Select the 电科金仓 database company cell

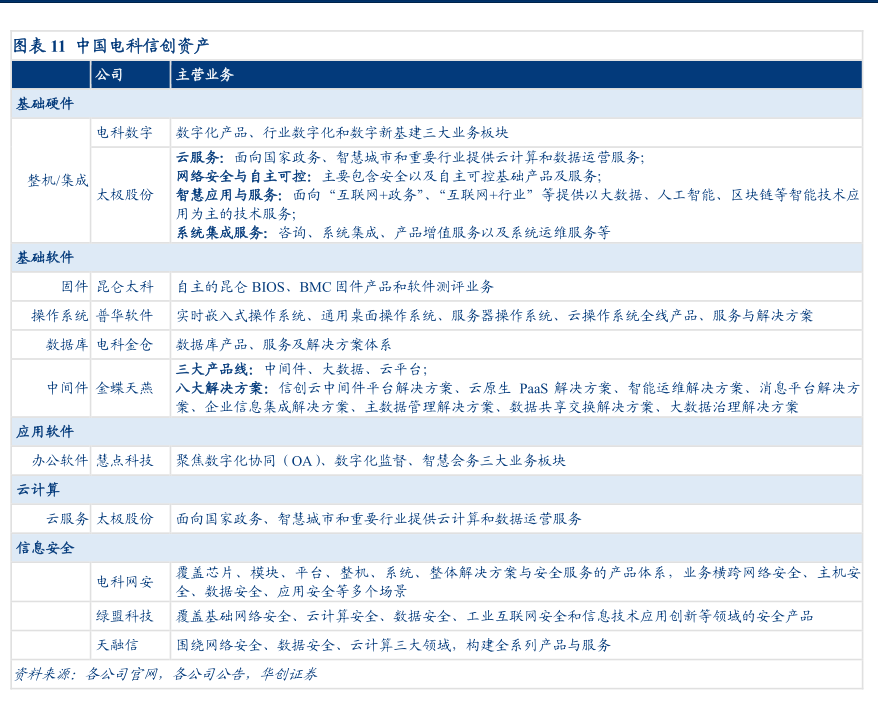coord(125,345)
